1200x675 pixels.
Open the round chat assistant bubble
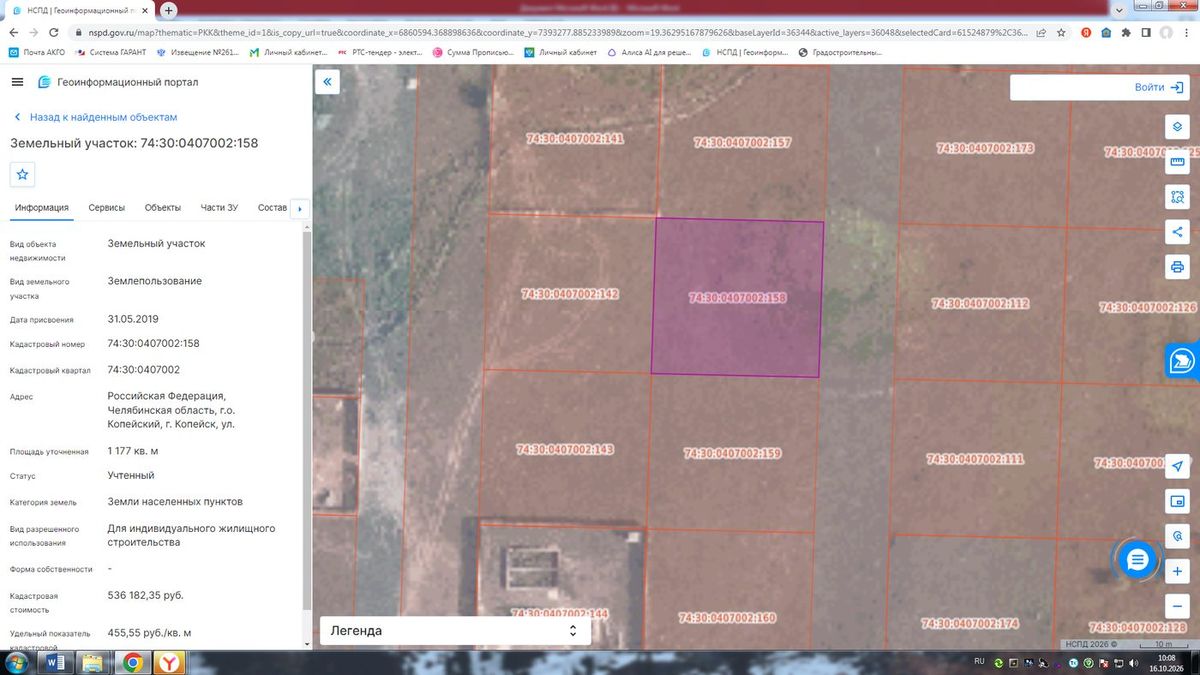[x=1137, y=560]
